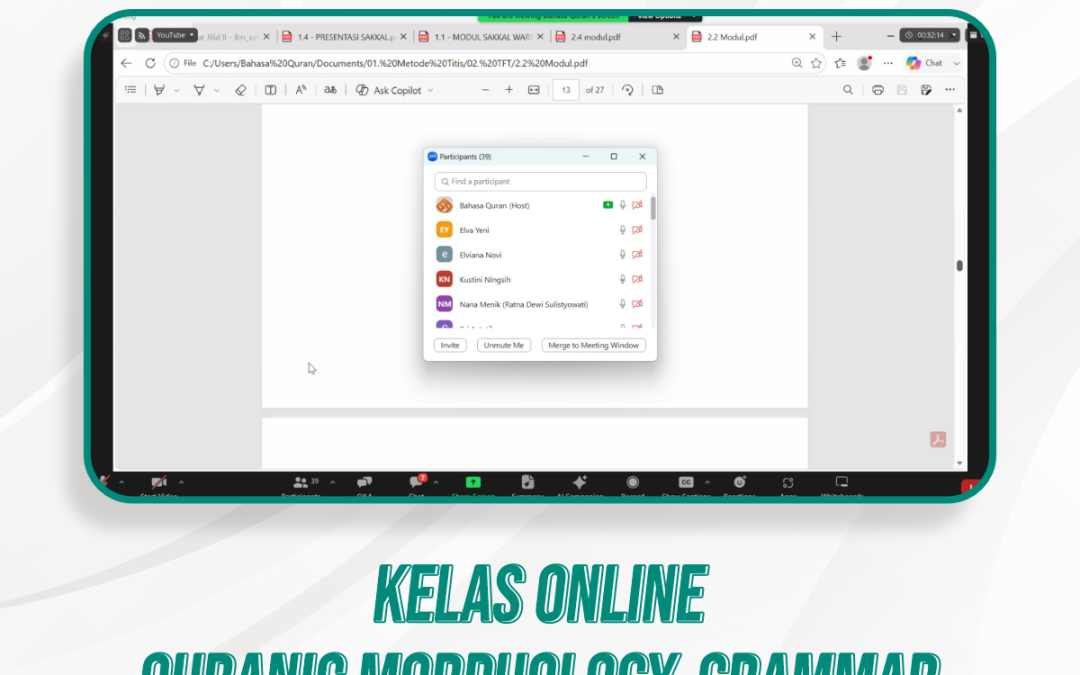Click the page view icon
This screenshot has width=1080, height=675.
[x=658, y=90]
